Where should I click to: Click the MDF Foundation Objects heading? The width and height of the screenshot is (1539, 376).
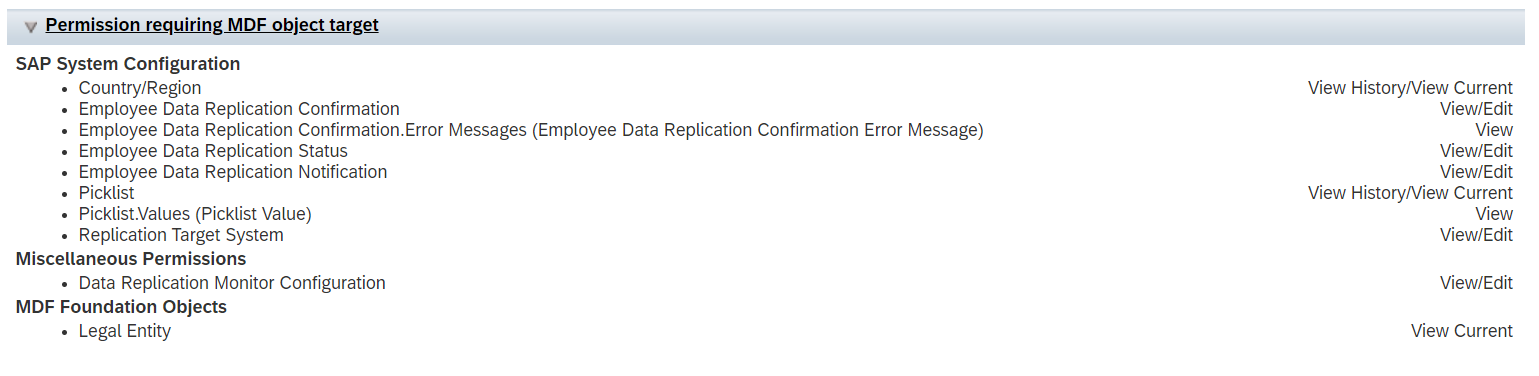121,307
